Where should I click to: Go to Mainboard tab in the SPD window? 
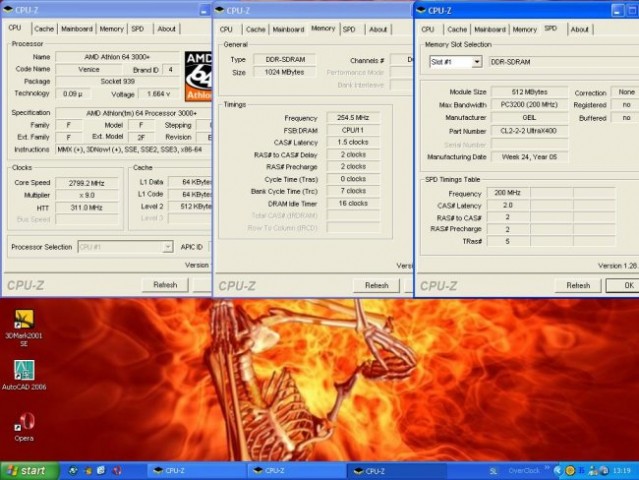(490, 29)
